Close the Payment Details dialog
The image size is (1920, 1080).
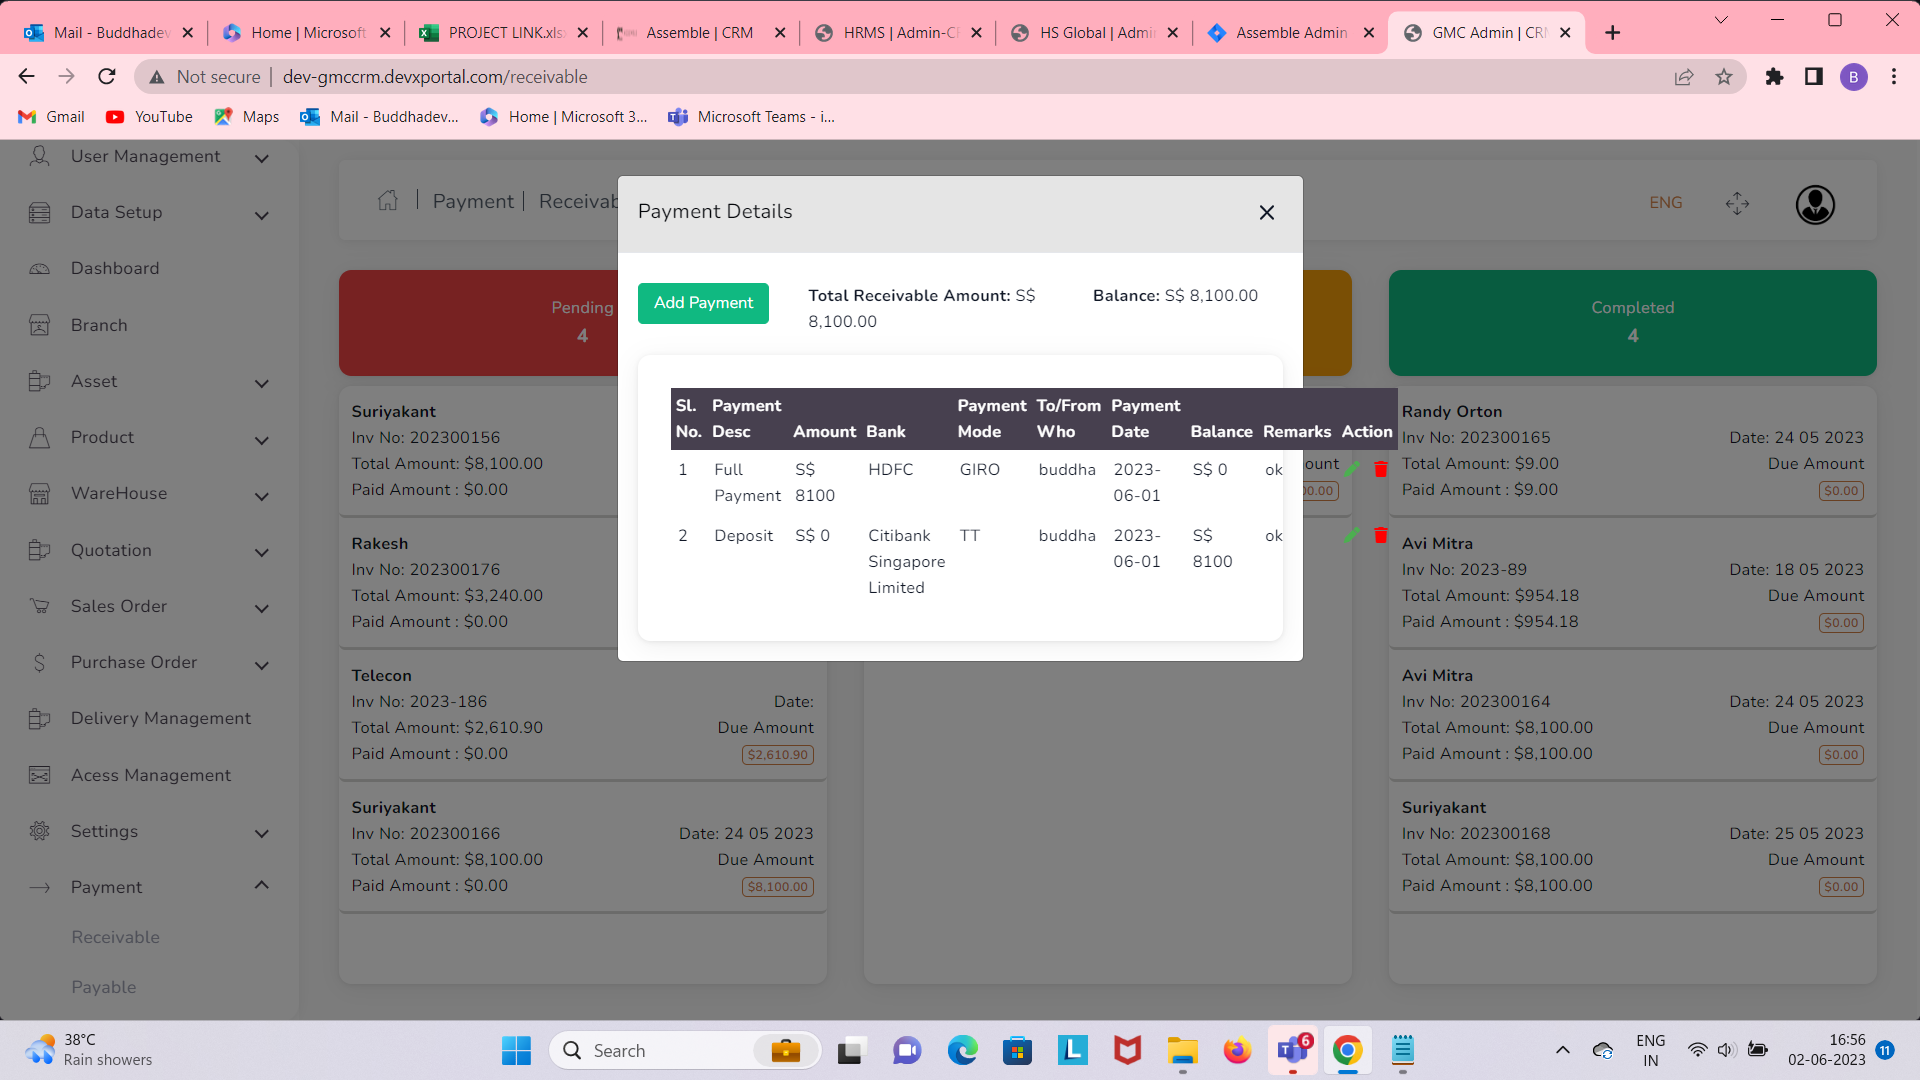1266,212
